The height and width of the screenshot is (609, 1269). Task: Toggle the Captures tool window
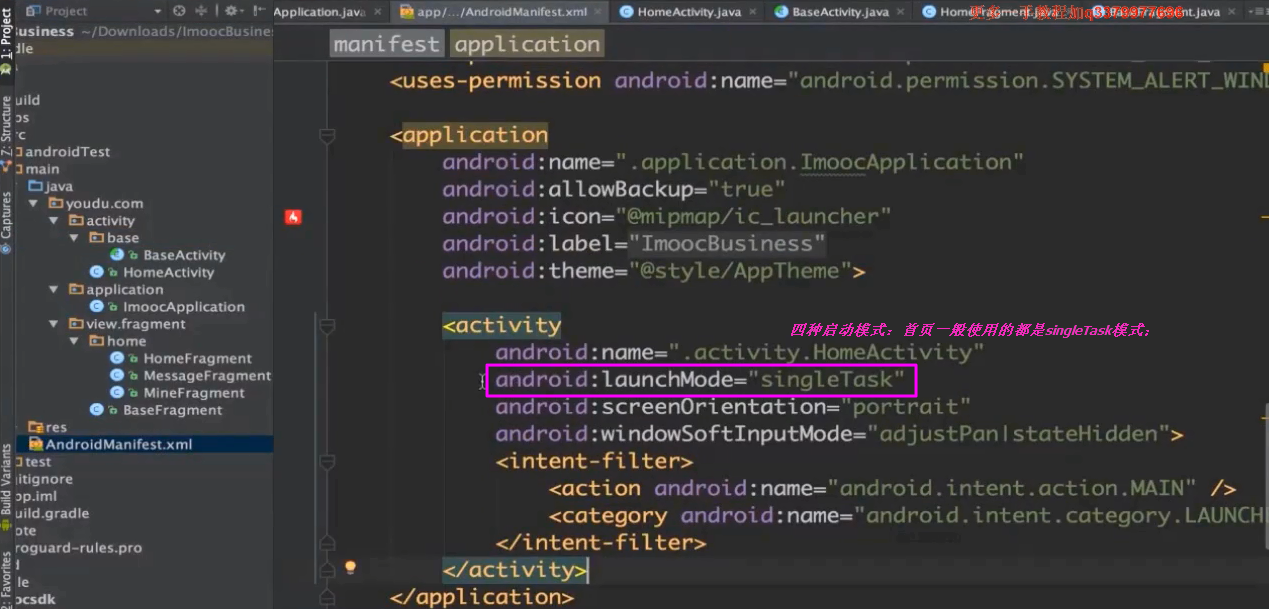tap(7, 222)
